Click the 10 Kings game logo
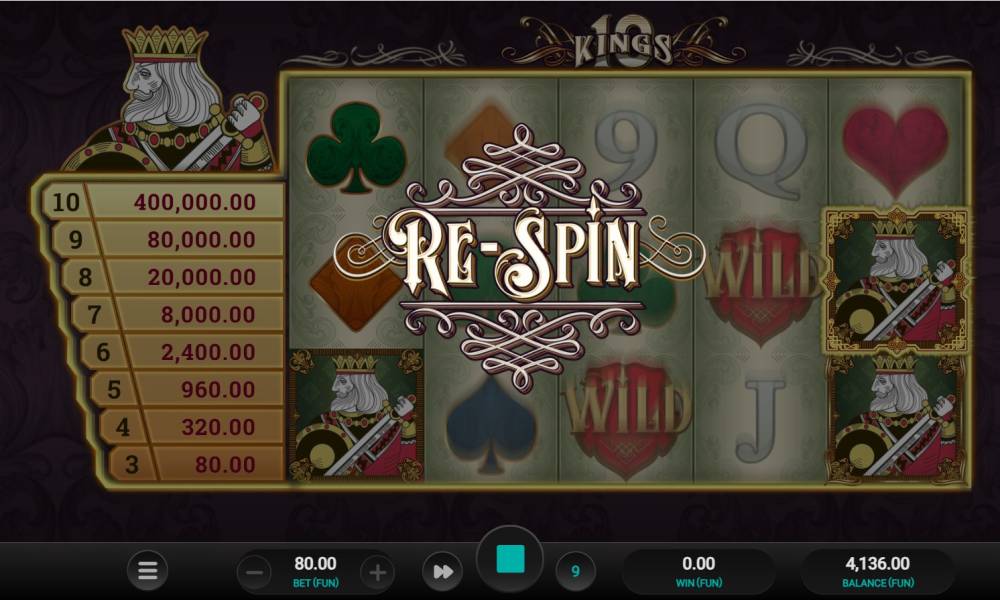1000x600 pixels. pos(622,41)
